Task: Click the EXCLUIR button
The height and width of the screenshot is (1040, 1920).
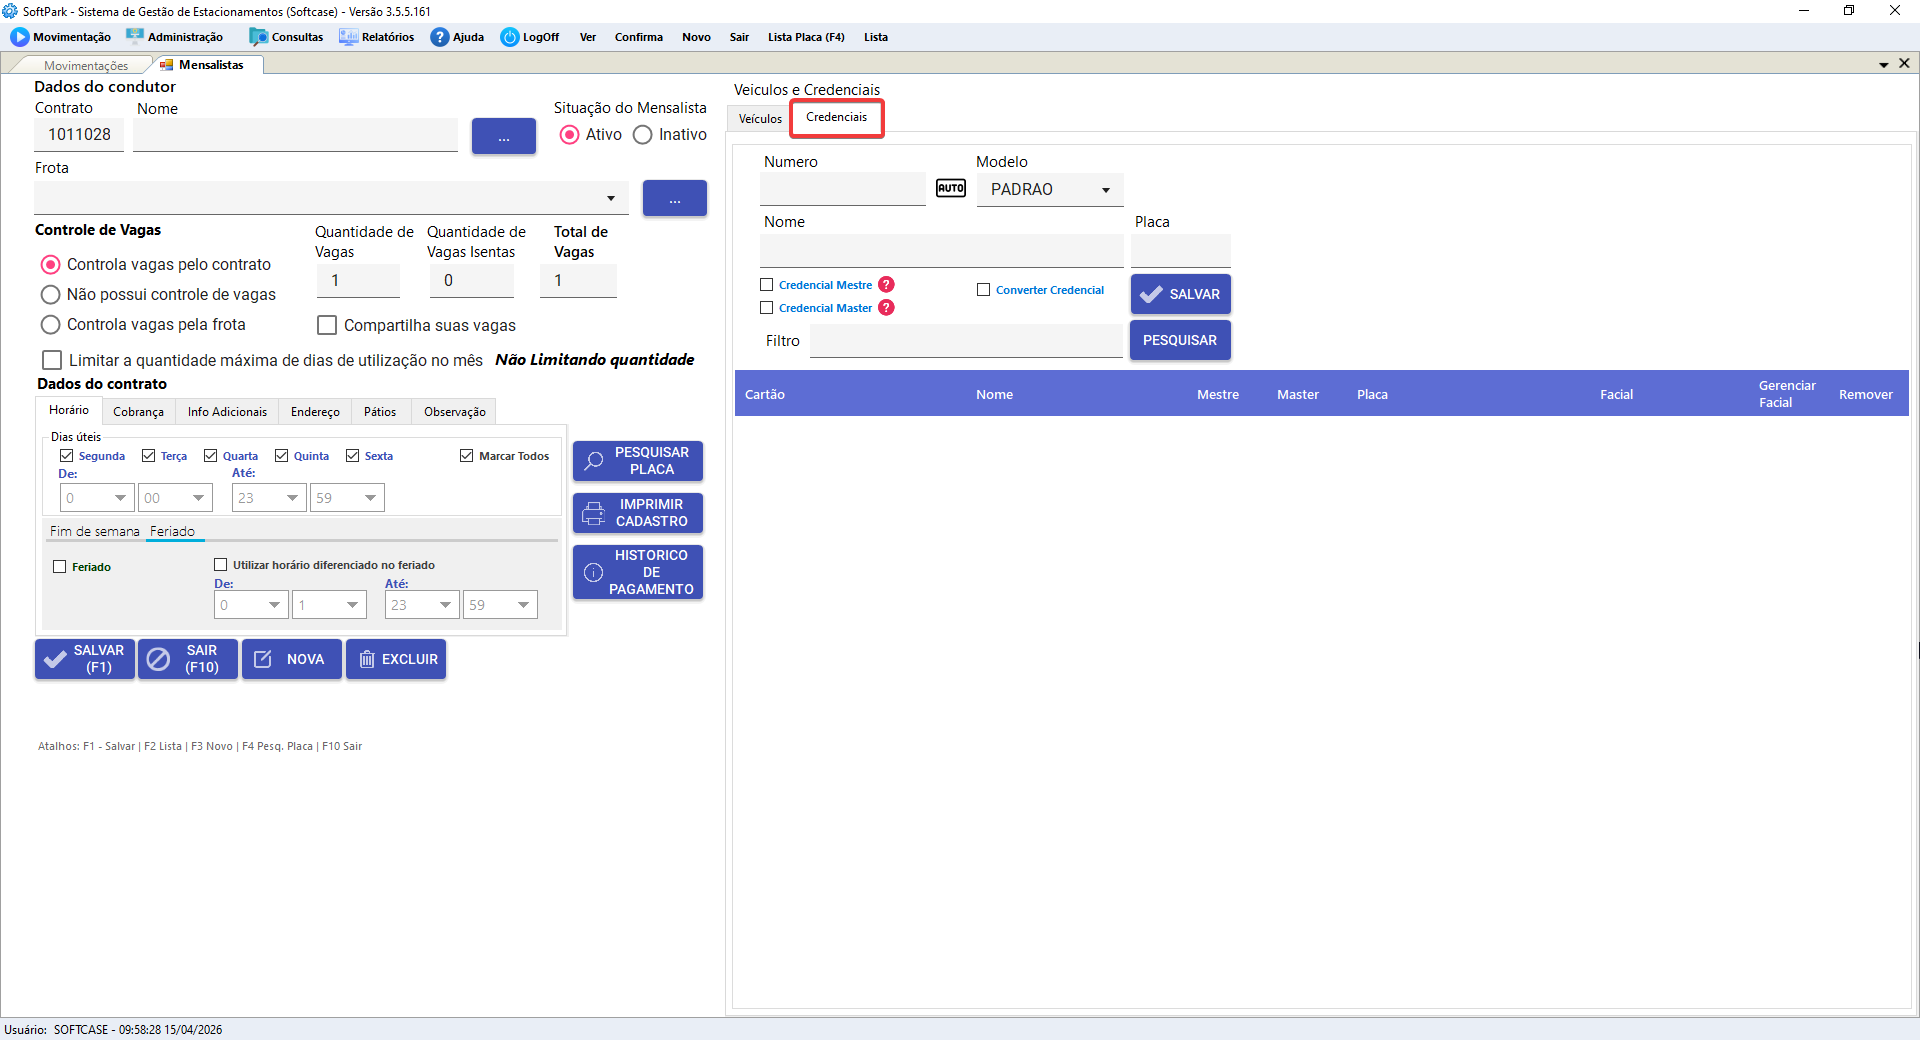Action: (x=396, y=659)
